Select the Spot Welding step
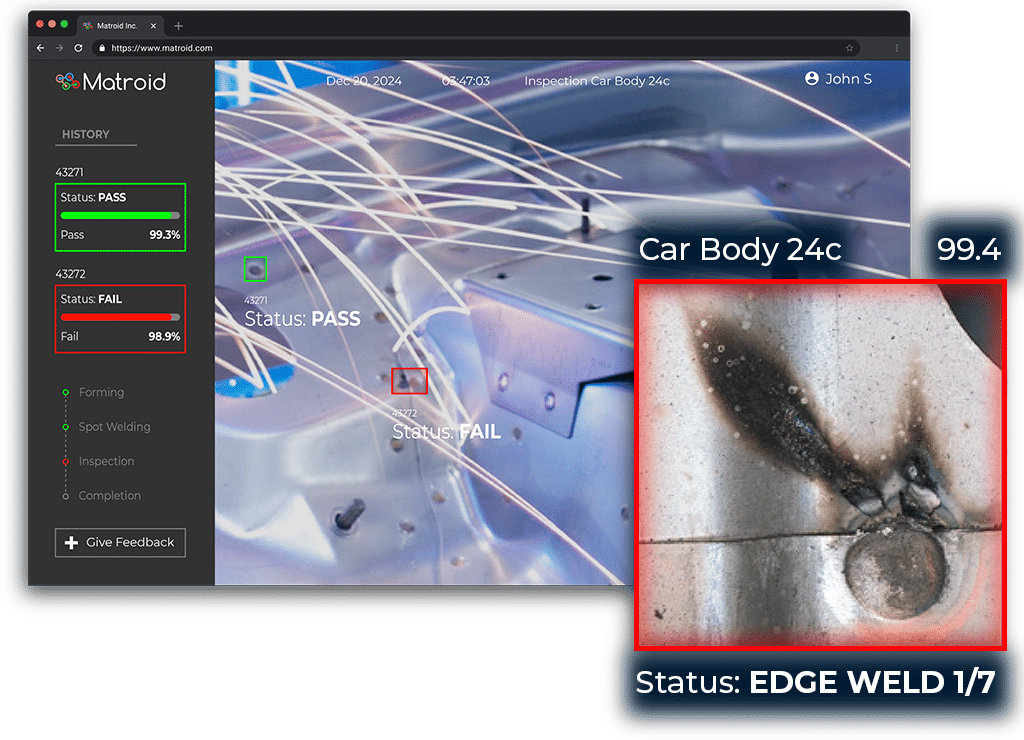 [x=114, y=426]
